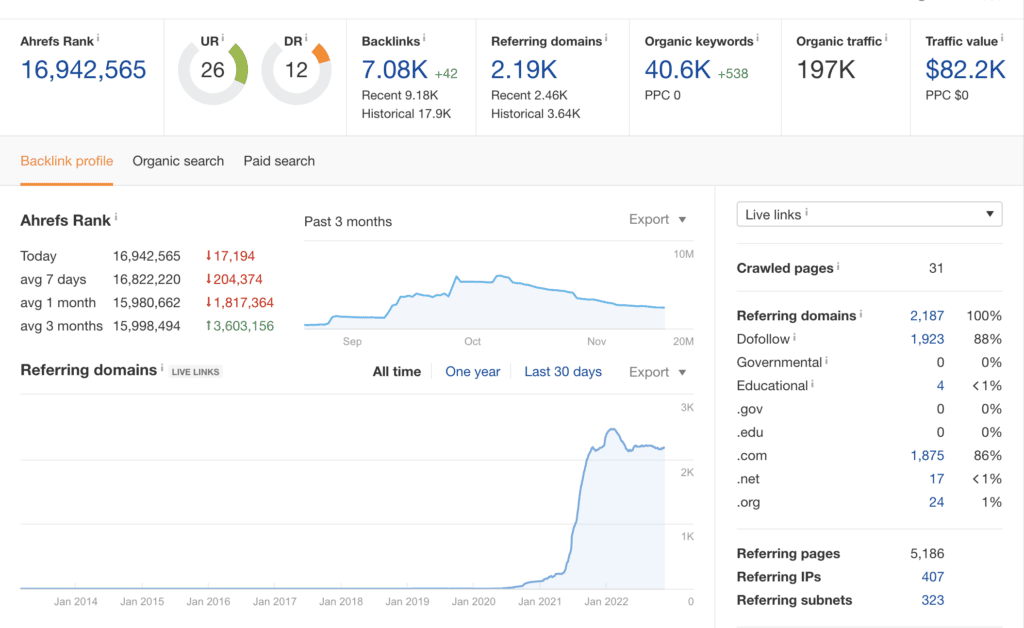Screen dimensions: 1024x628
Task: Open Export menu for Referring domains chart
Action: pyautogui.click(x=657, y=372)
